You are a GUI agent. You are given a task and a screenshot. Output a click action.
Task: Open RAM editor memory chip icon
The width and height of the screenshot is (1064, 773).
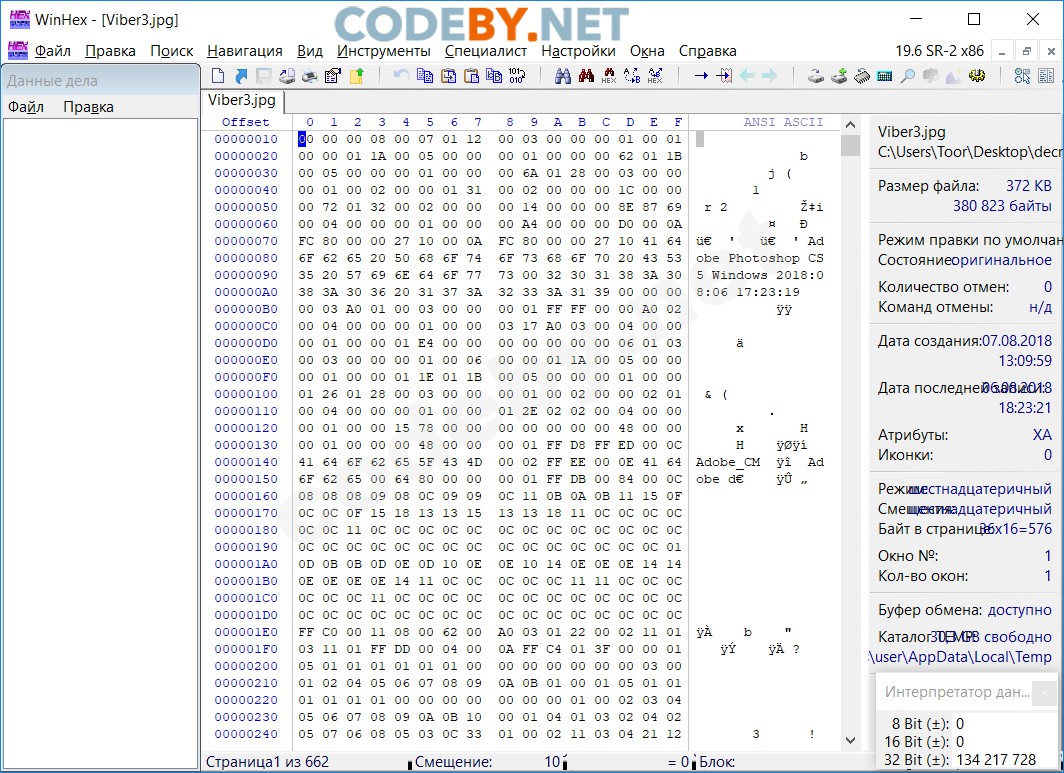pyautogui.click(x=862, y=75)
